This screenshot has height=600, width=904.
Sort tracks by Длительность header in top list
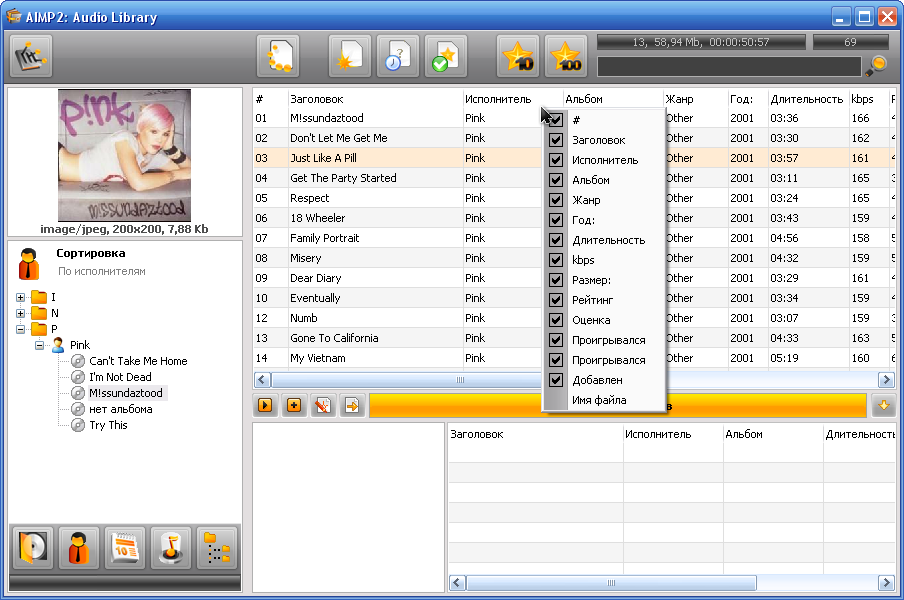(808, 99)
